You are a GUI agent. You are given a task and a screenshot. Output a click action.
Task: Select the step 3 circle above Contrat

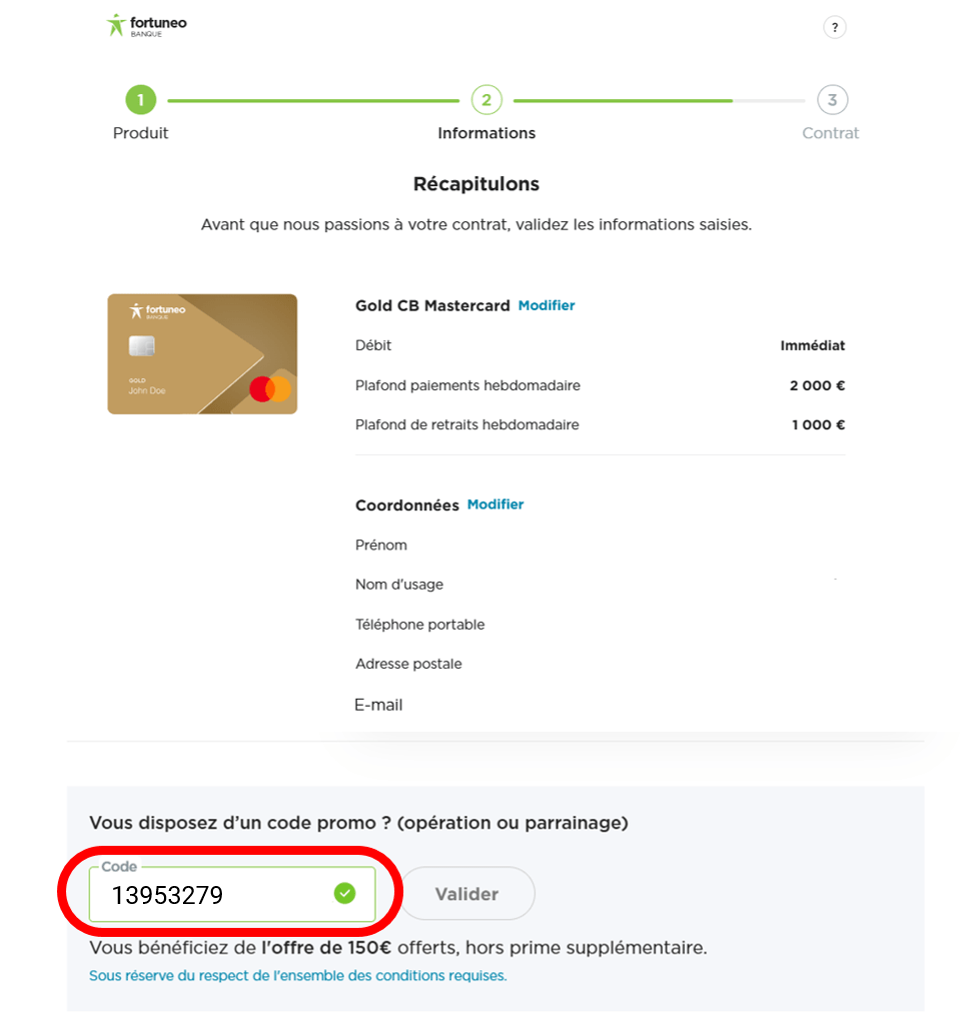[831, 100]
